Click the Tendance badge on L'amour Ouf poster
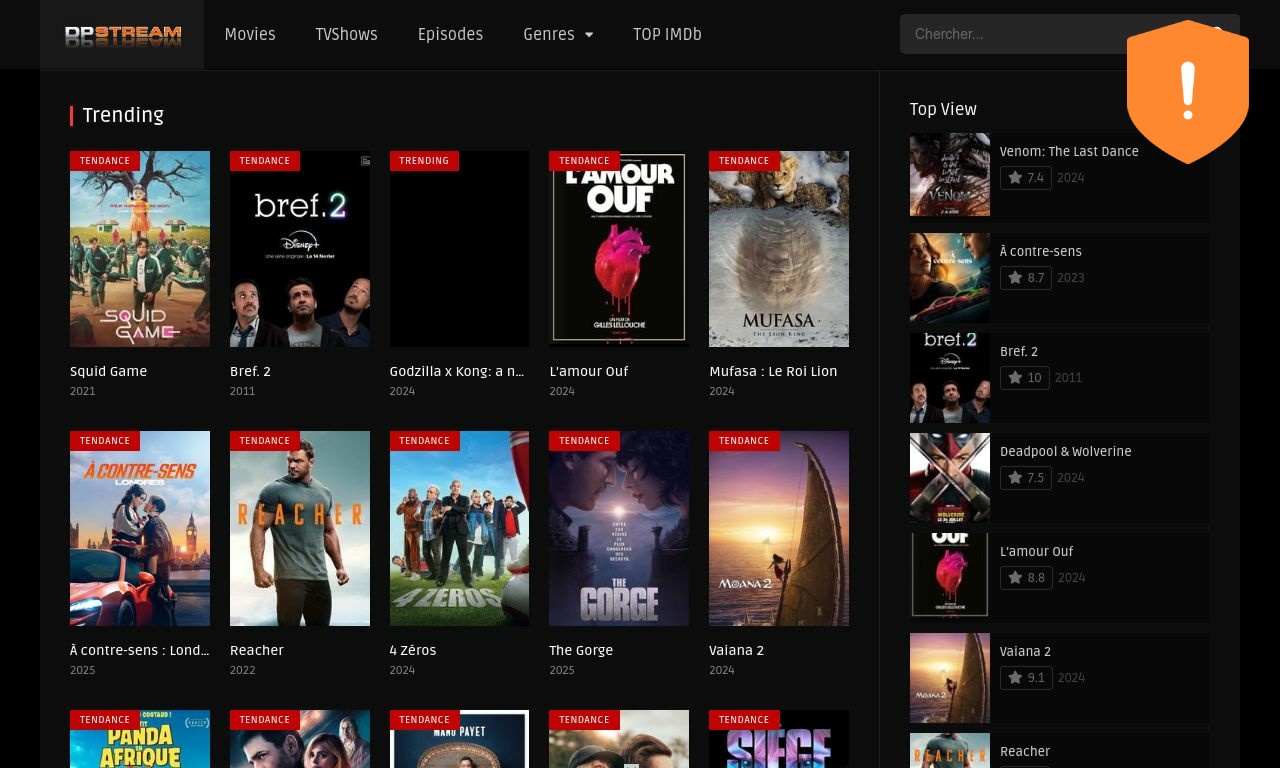Screen dimensions: 1280x768 [584, 161]
